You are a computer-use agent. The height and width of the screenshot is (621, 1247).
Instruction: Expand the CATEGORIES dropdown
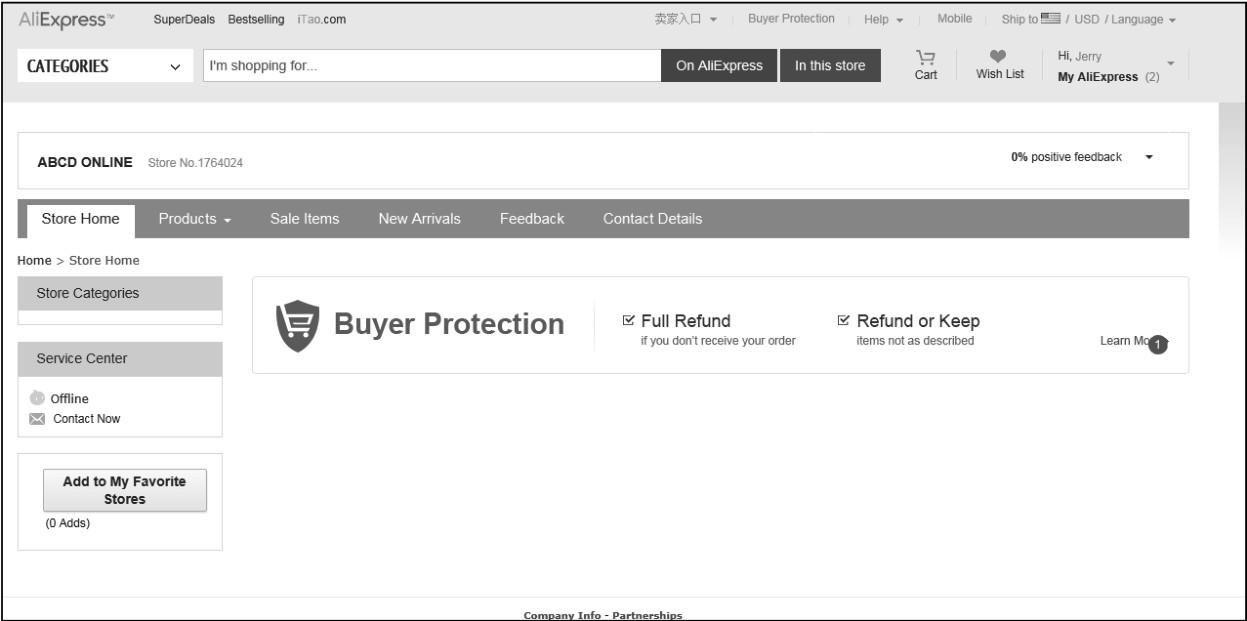(x=104, y=67)
